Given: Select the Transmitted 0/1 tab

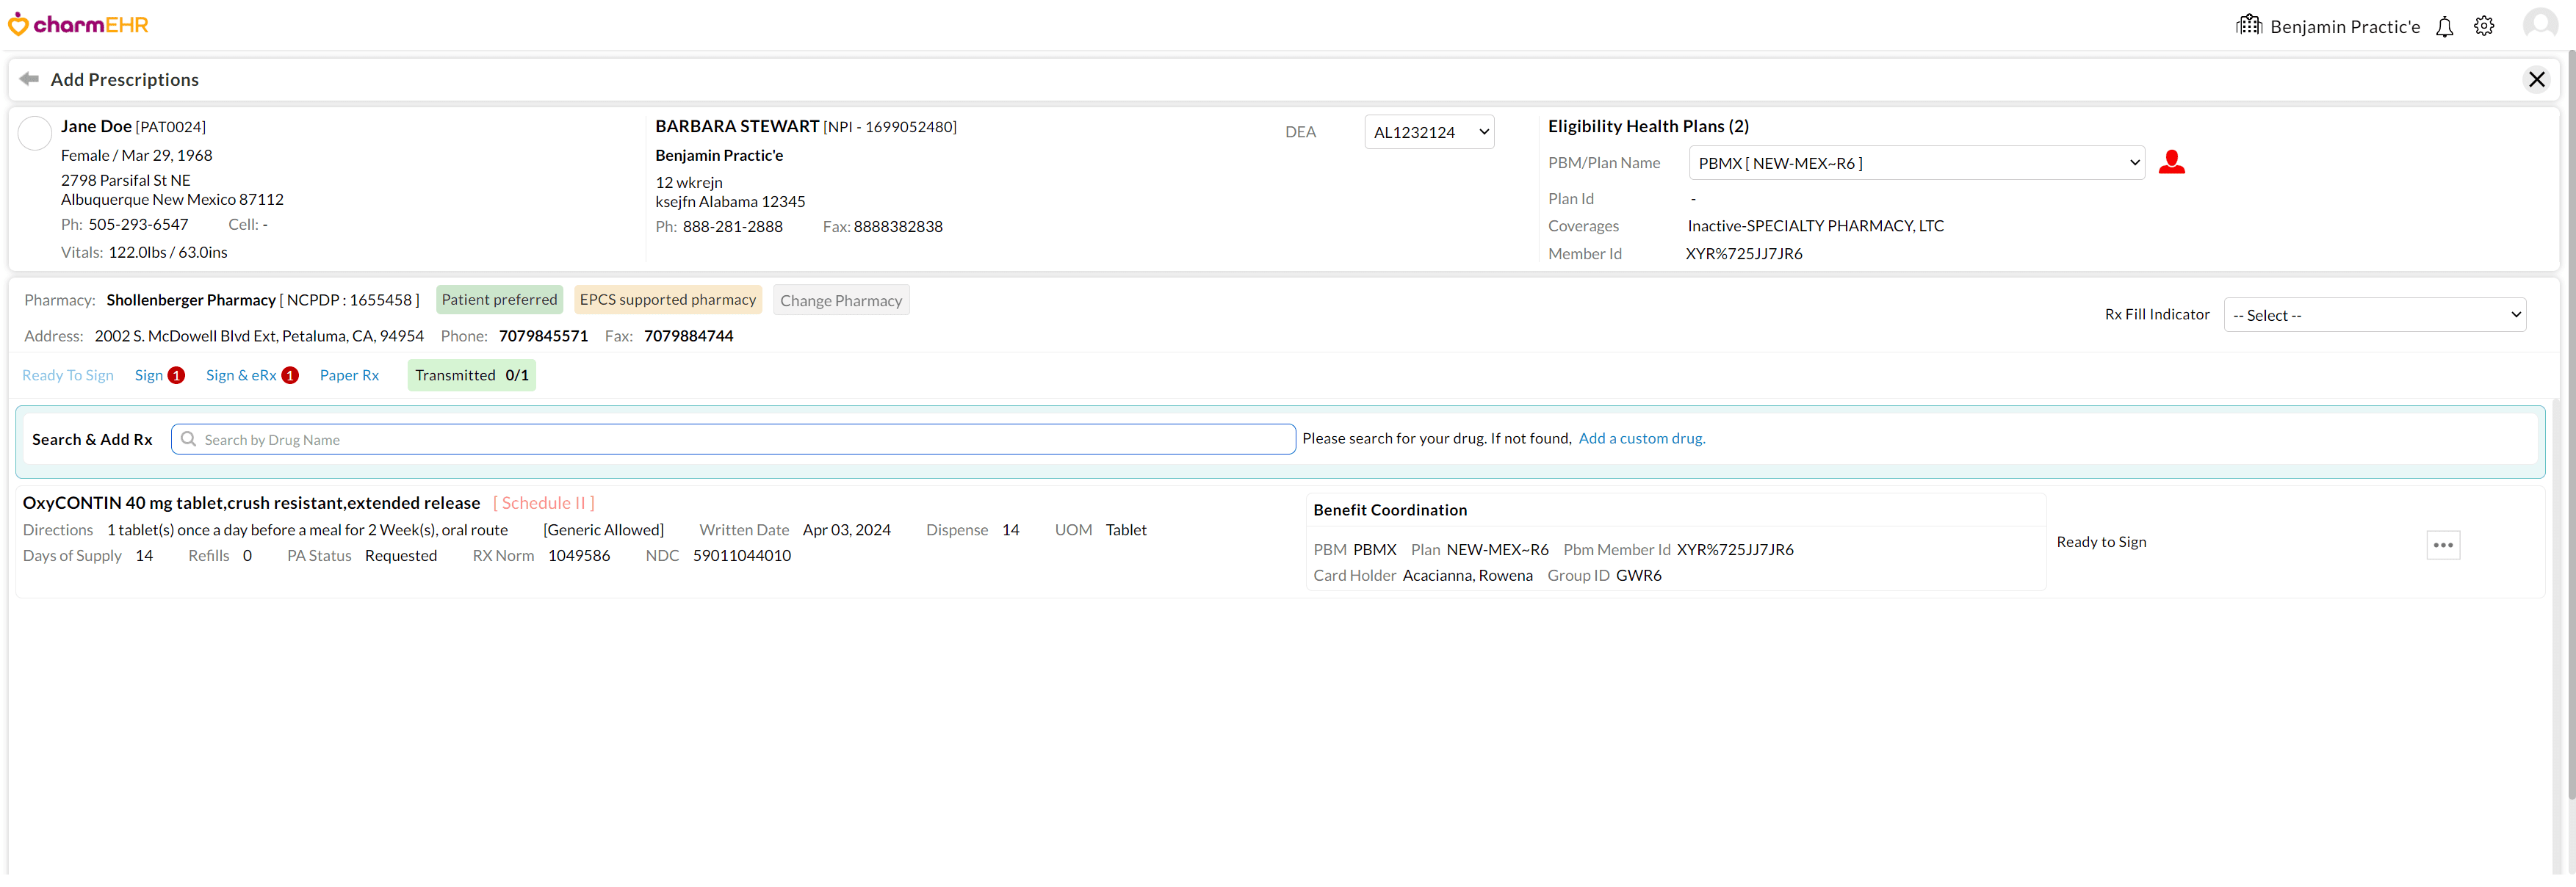Looking at the screenshot, I should coord(471,375).
